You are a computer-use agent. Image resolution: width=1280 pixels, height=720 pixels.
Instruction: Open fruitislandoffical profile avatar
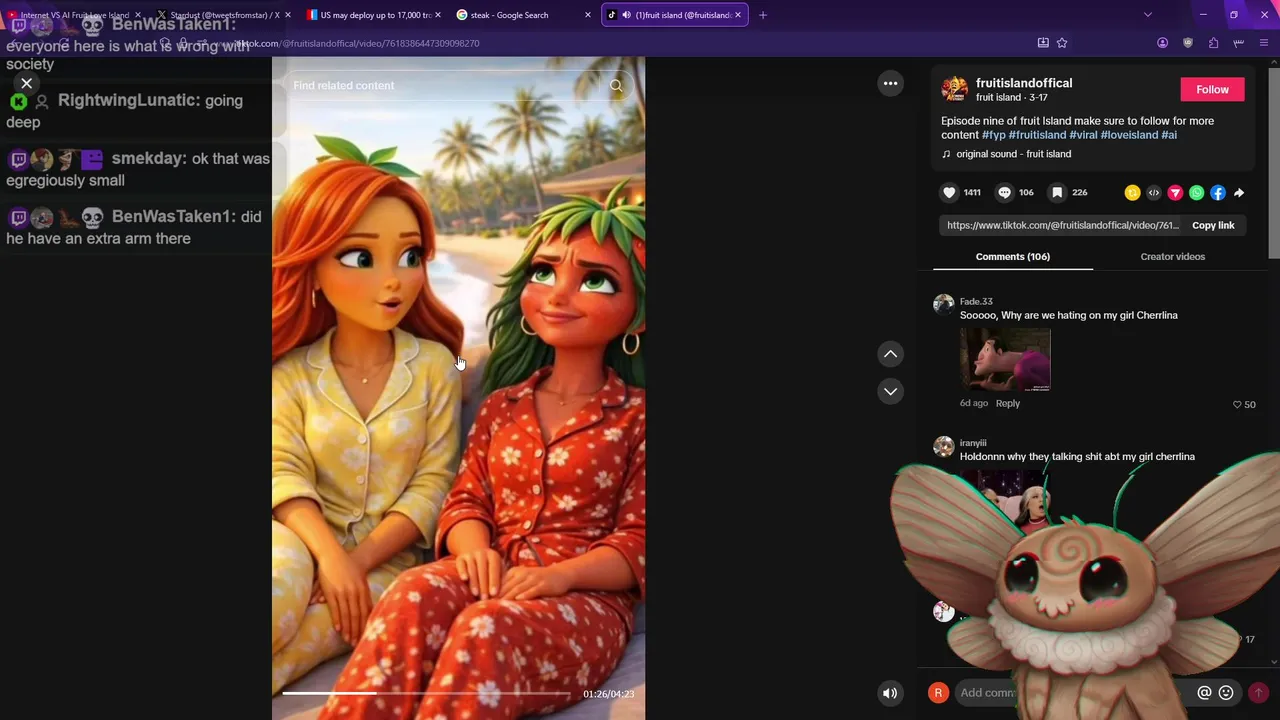coord(954,89)
